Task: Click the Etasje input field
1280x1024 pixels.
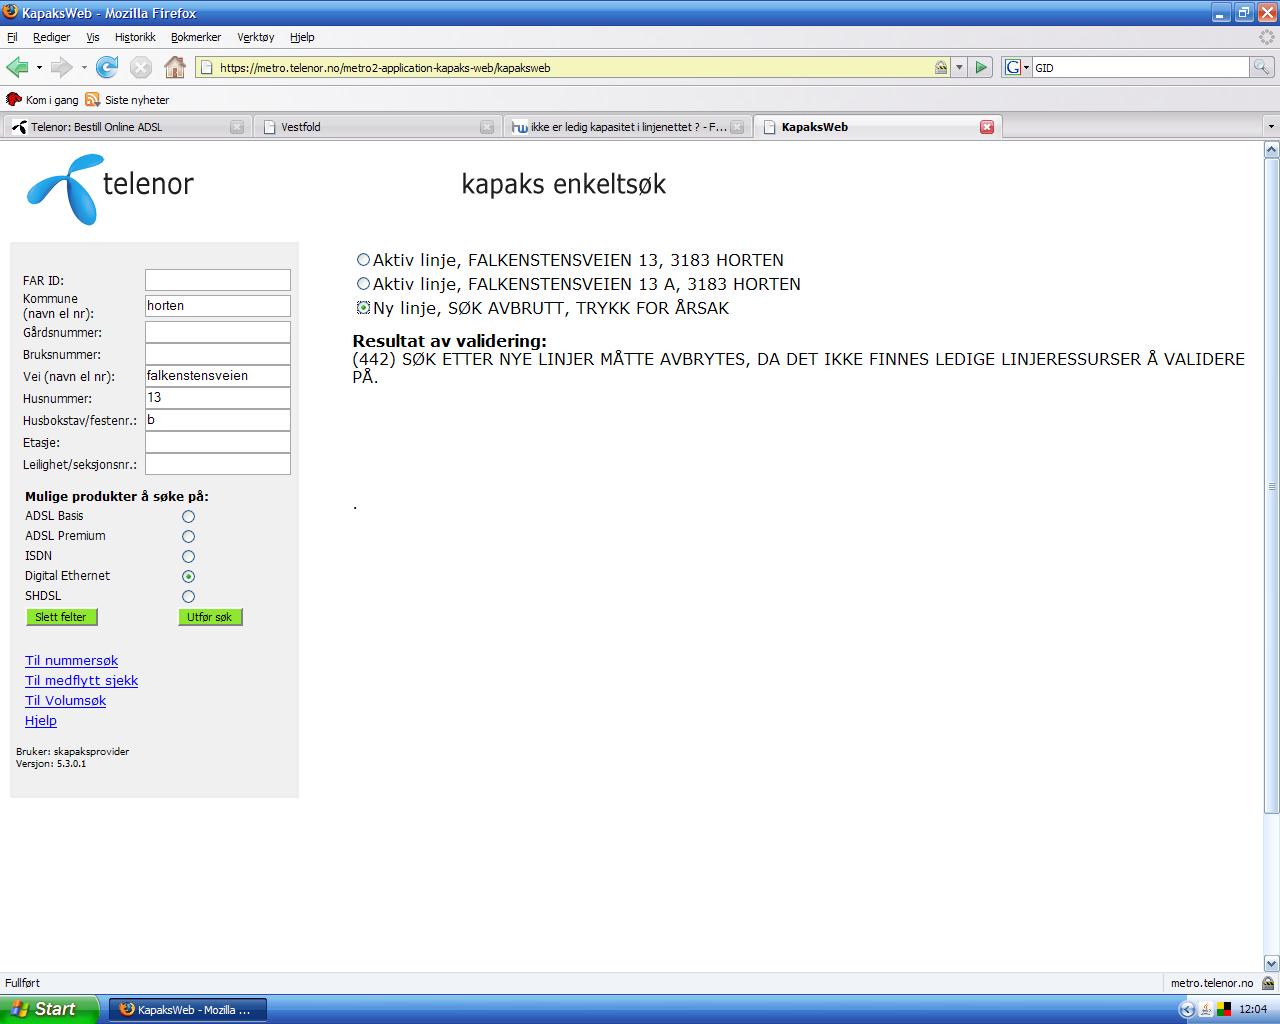Action: [x=218, y=442]
